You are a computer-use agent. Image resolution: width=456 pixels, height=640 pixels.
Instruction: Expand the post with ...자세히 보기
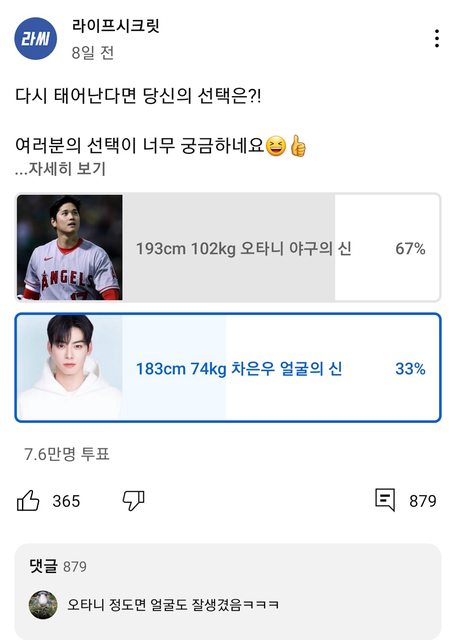point(60,169)
